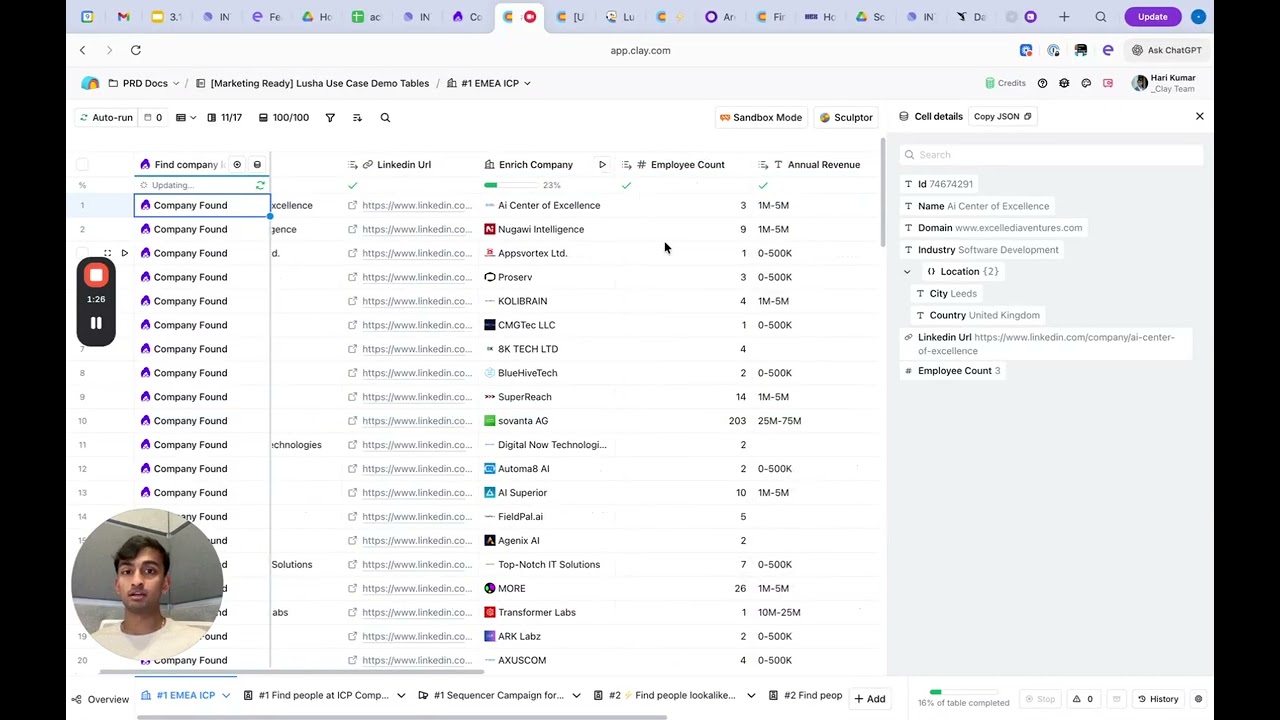Search browser tabs magnifier icon
1280x720 pixels.
(1101, 16)
